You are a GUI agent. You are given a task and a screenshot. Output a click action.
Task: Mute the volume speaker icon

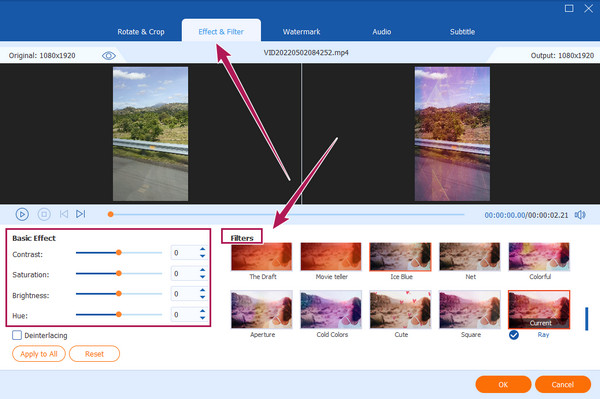coord(580,215)
